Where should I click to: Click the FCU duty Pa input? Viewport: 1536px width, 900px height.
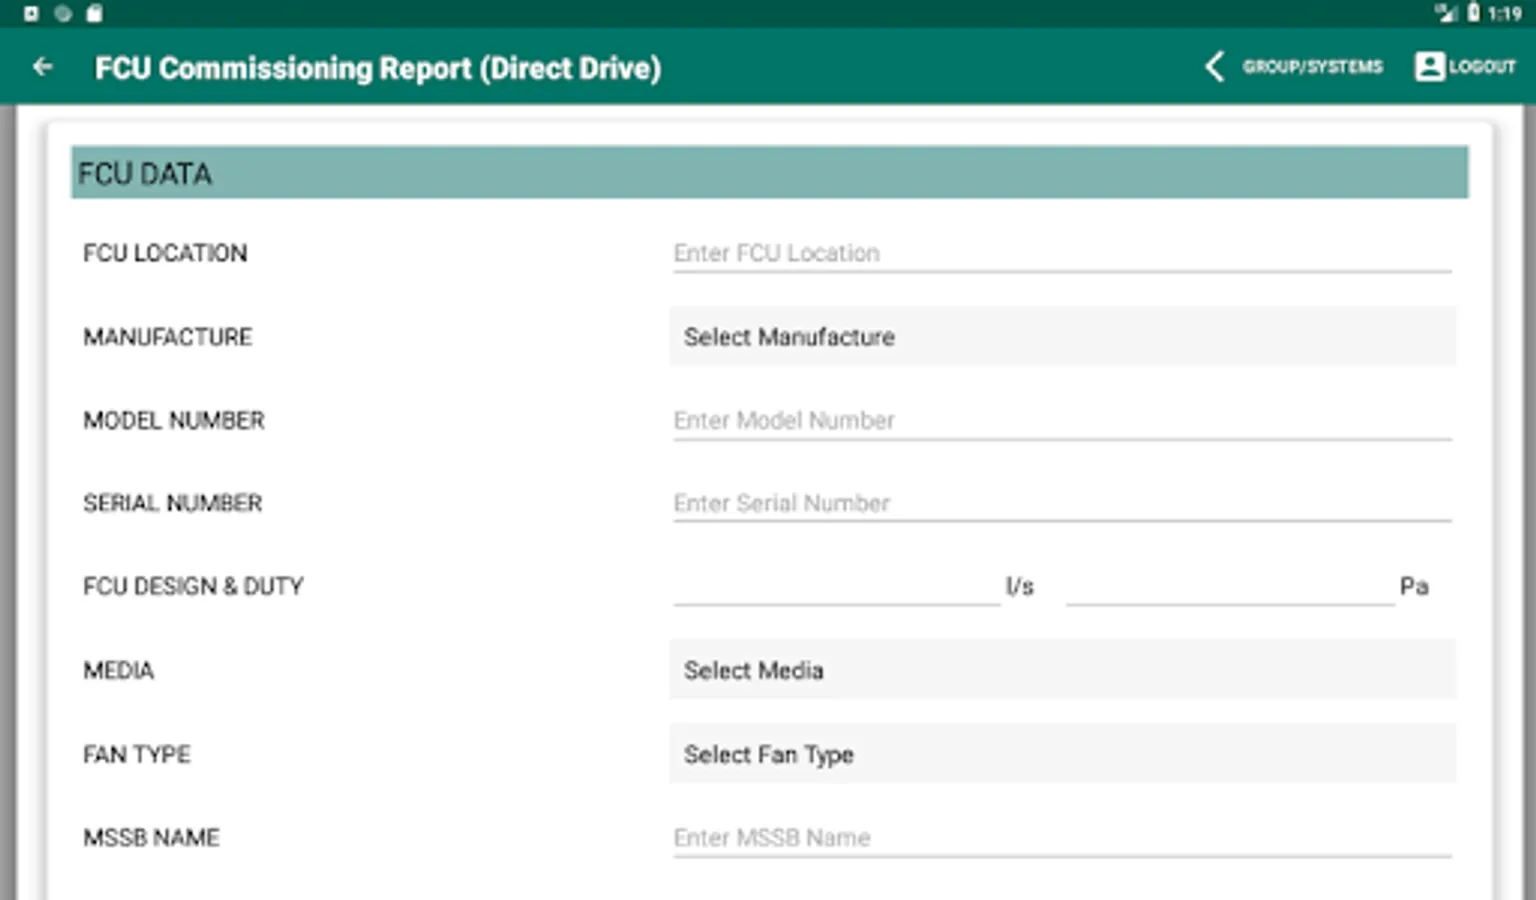click(x=1229, y=586)
